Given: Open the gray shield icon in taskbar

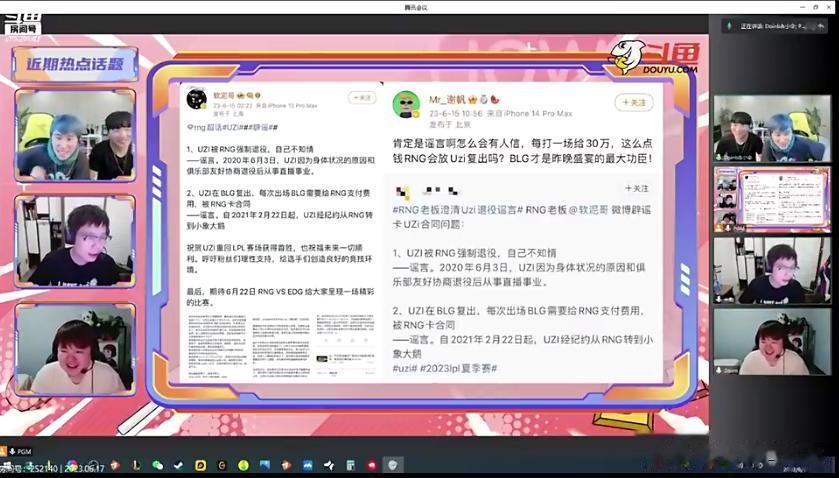Looking at the screenshot, I should (x=393, y=465).
